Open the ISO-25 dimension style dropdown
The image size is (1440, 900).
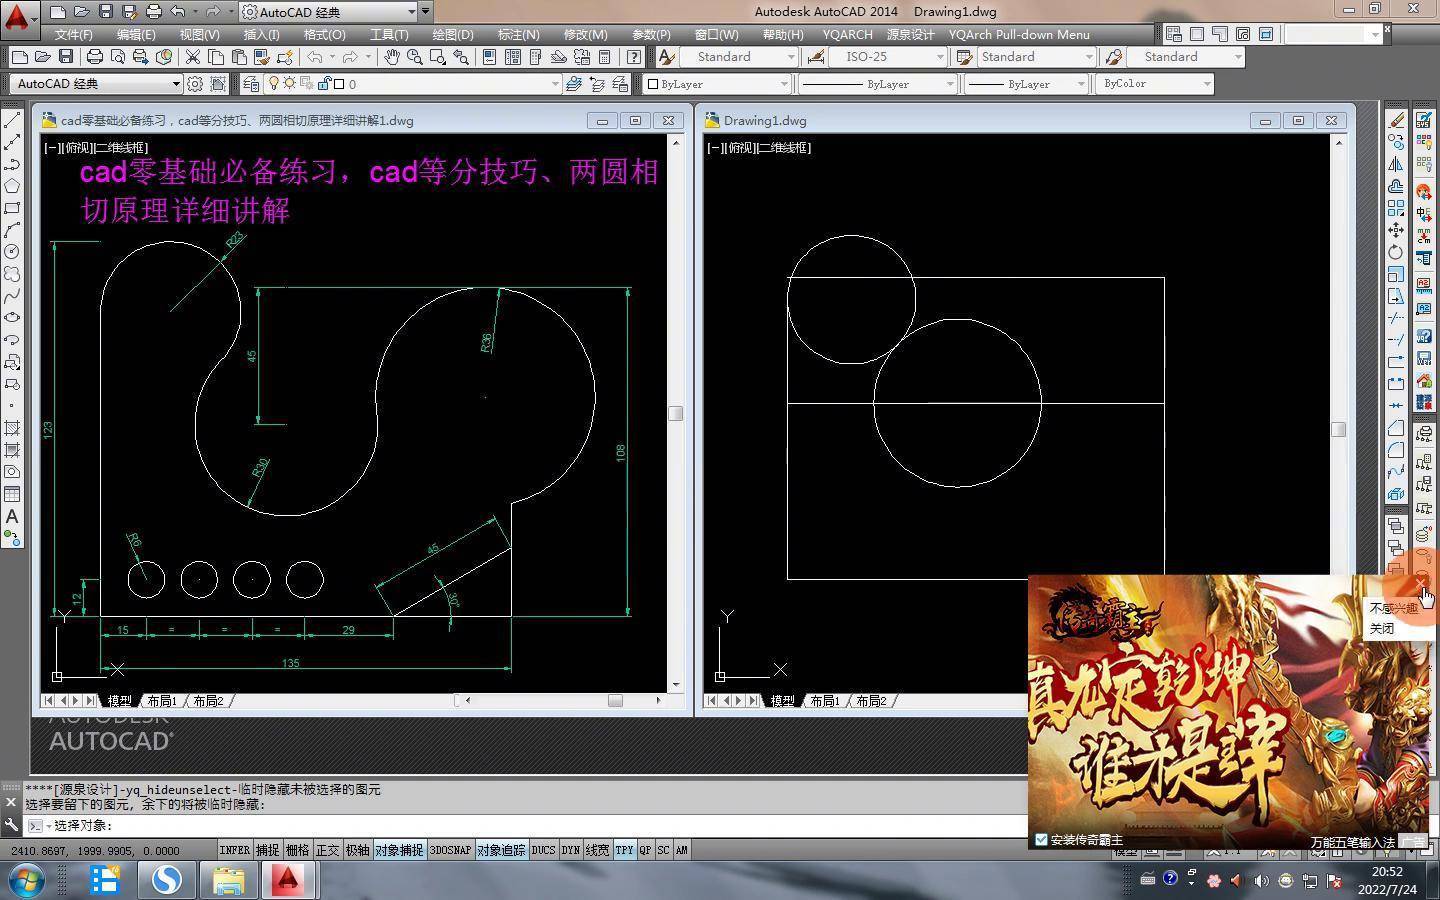click(x=939, y=57)
